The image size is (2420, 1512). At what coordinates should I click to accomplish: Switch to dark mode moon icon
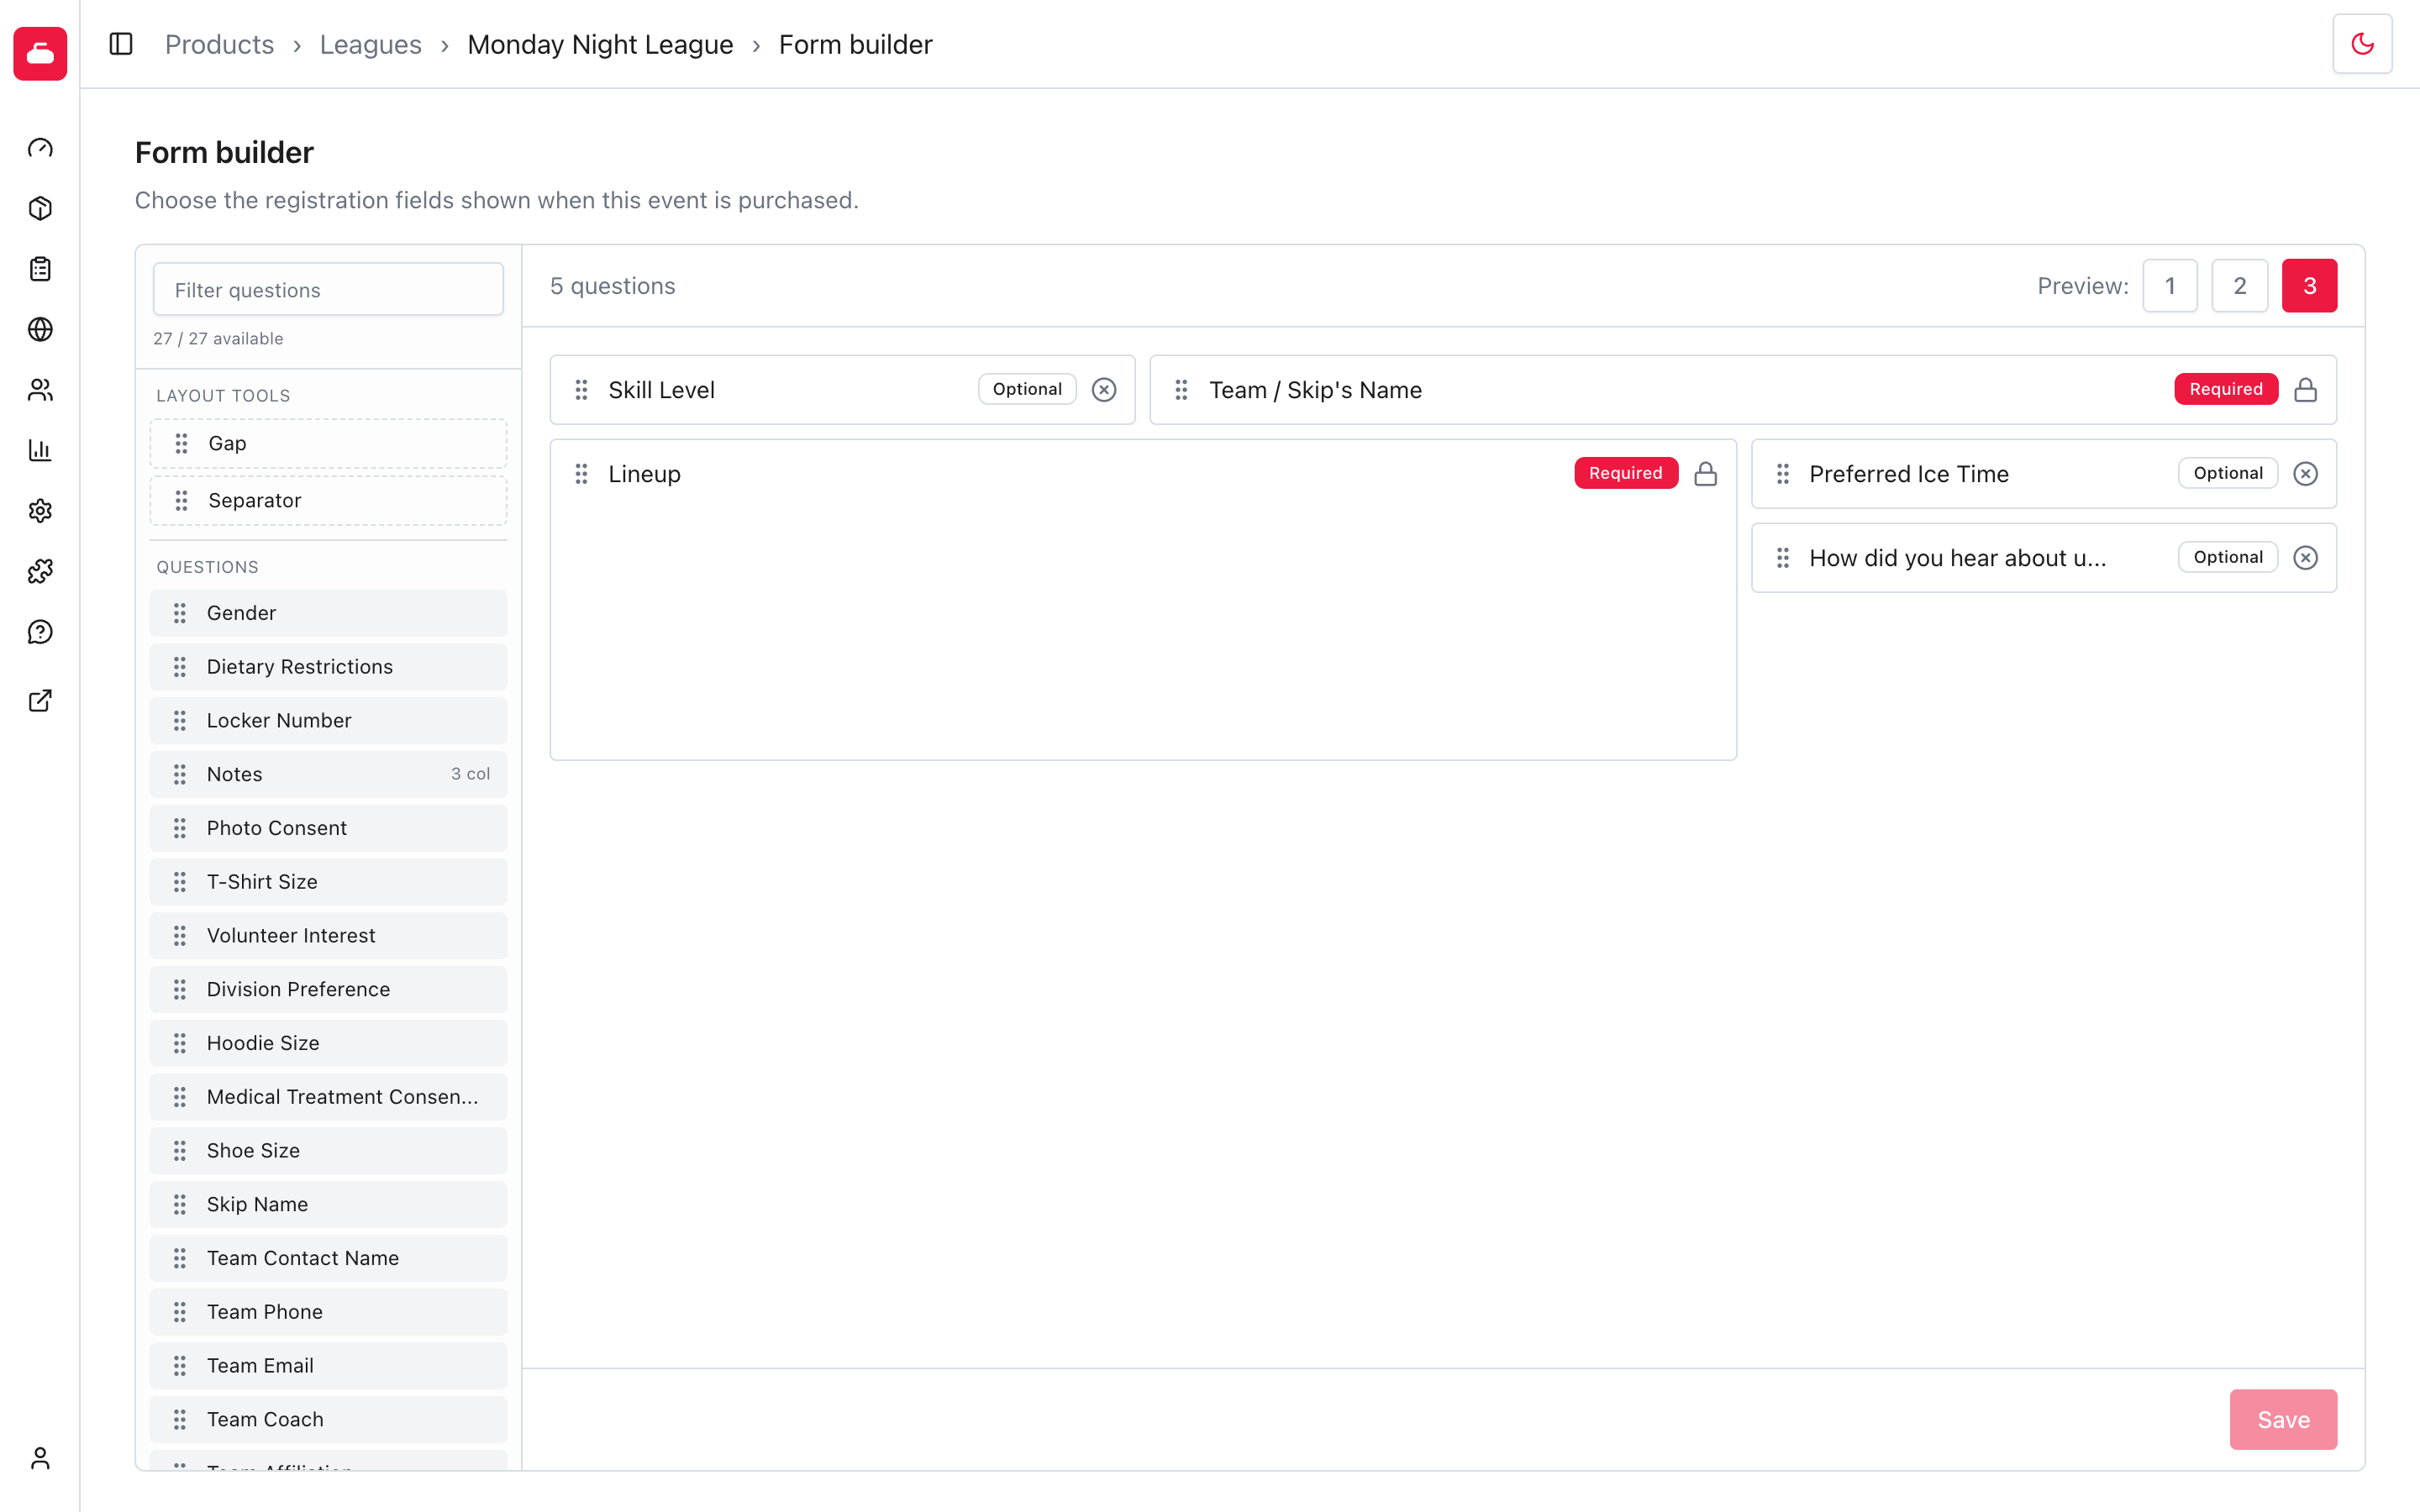tap(2362, 44)
